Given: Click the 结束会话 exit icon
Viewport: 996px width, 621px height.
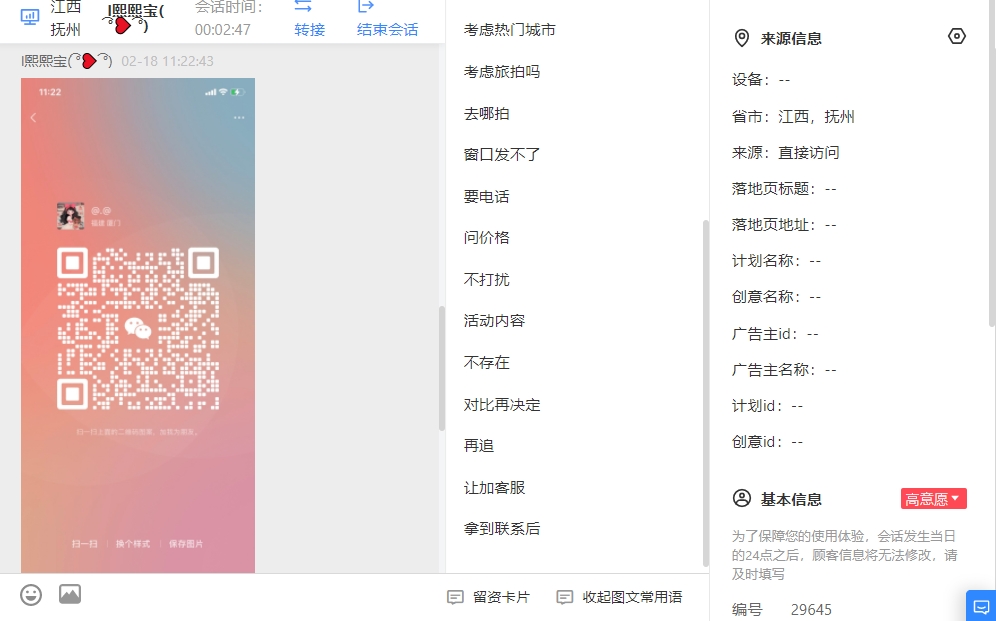Looking at the screenshot, I should [367, 6].
